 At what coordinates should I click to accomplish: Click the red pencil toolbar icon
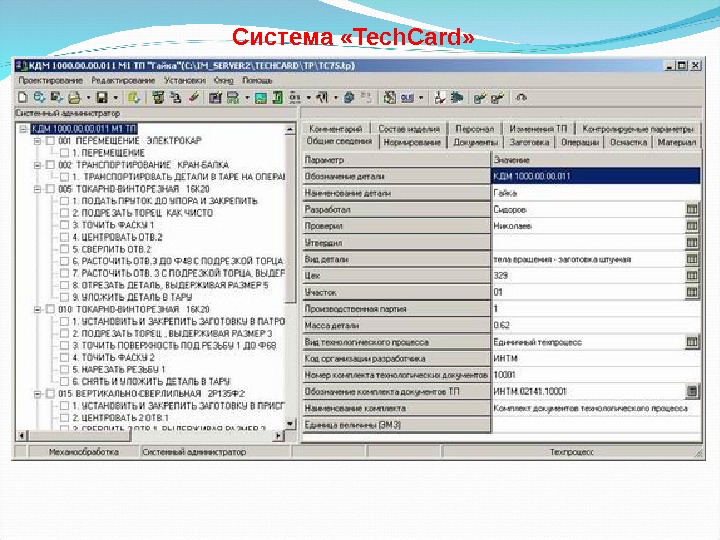tap(195, 97)
